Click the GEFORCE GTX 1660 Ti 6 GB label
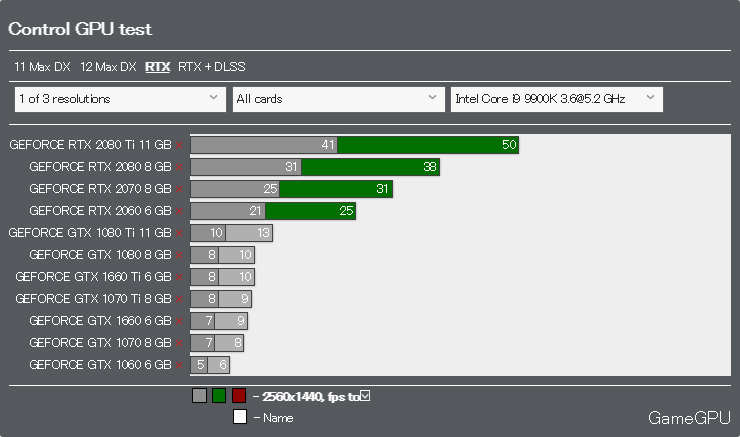The width and height of the screenshot is (740, 437). click(x=93, y=277)
